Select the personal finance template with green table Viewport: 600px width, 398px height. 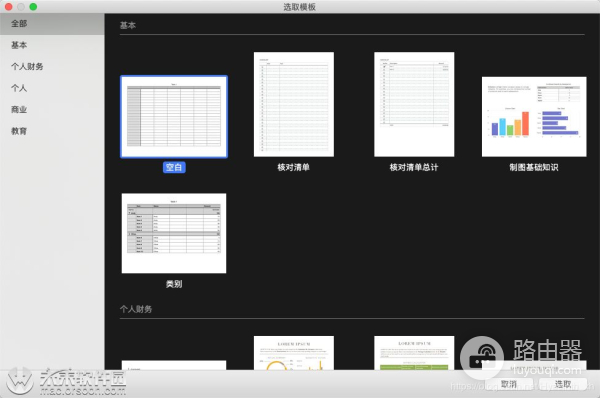(414, 353)
